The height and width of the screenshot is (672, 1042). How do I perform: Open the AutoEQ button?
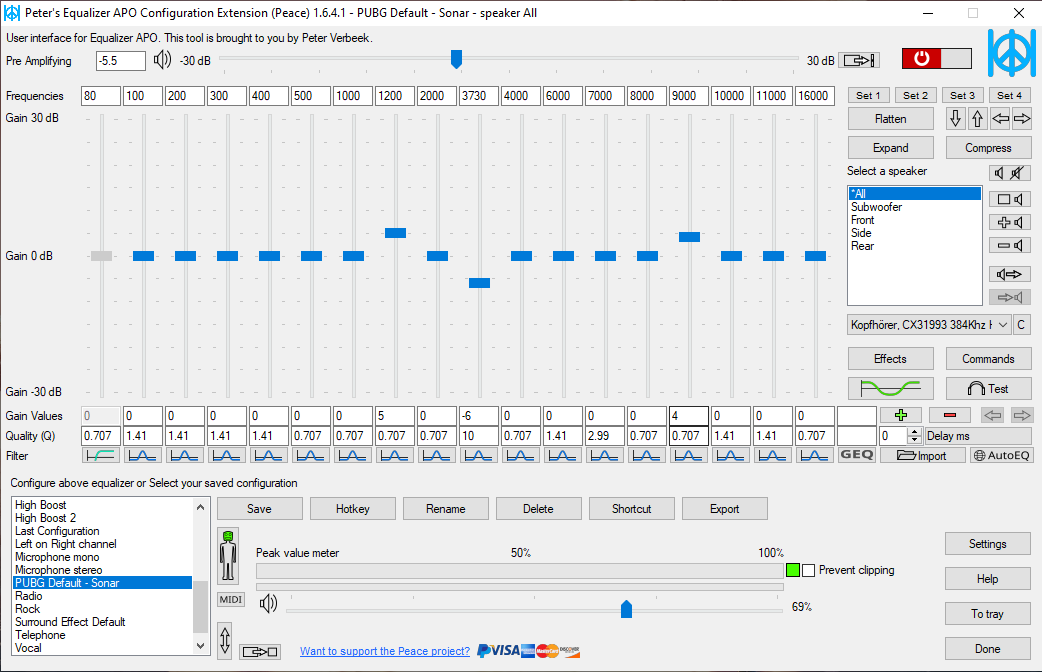(x=1001, y=455)
